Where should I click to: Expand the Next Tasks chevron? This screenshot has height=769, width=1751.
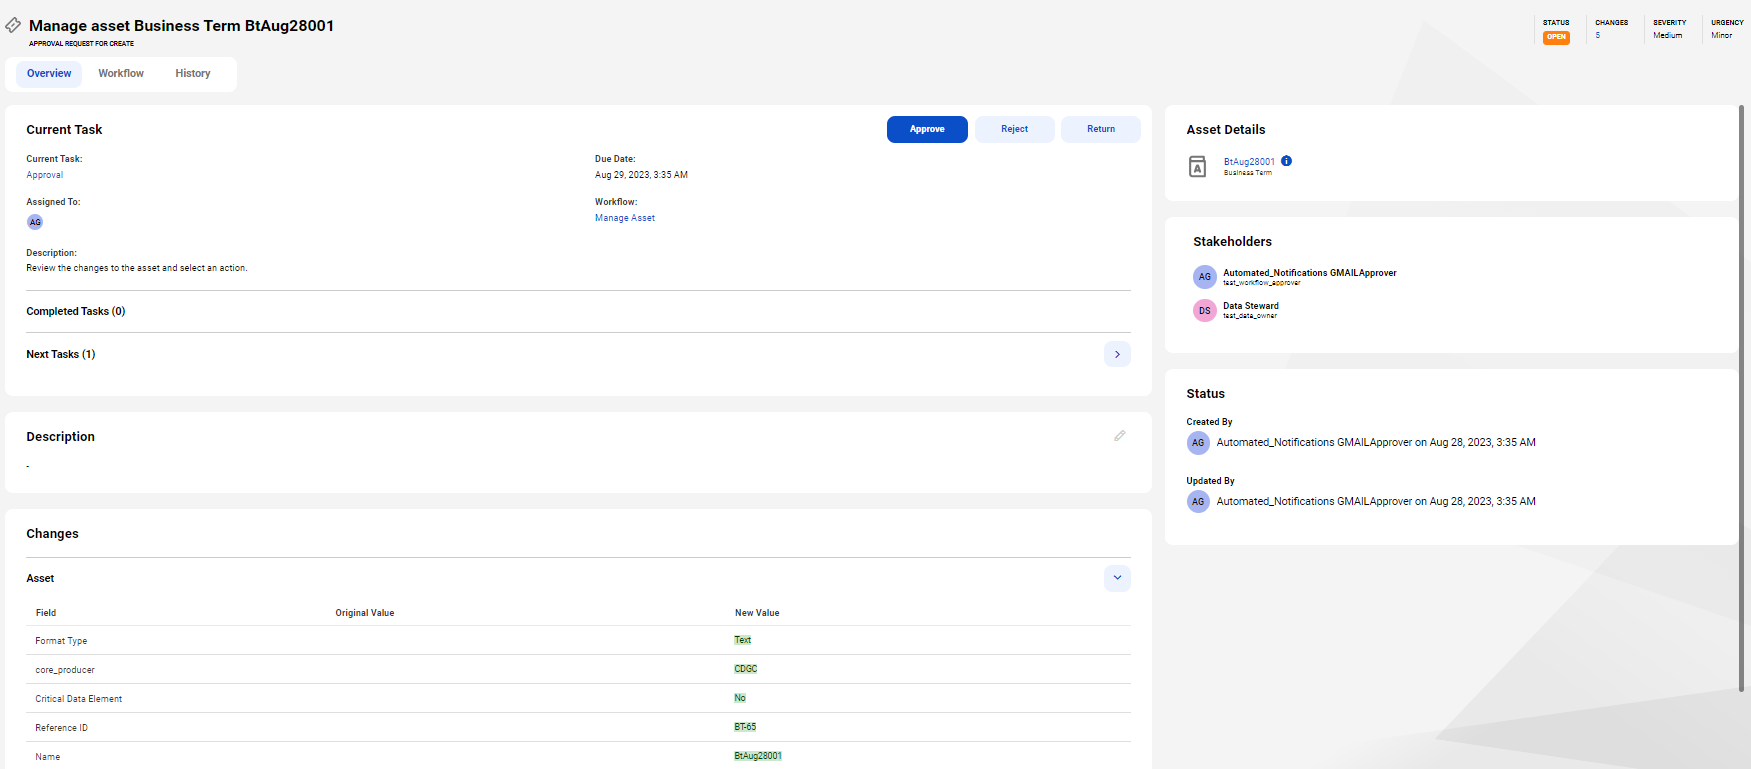click(1117, 354)
